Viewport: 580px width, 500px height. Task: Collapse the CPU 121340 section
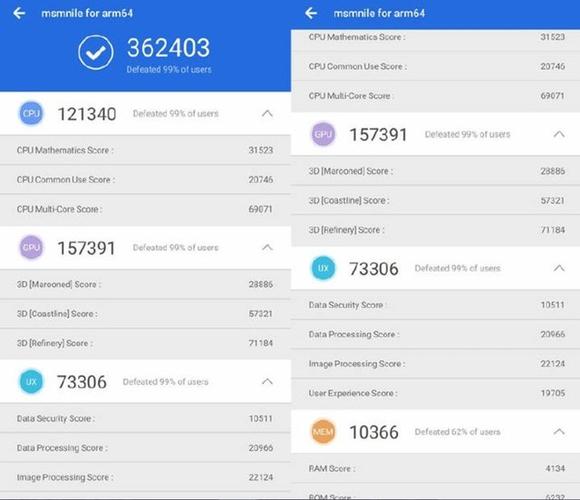267,113
